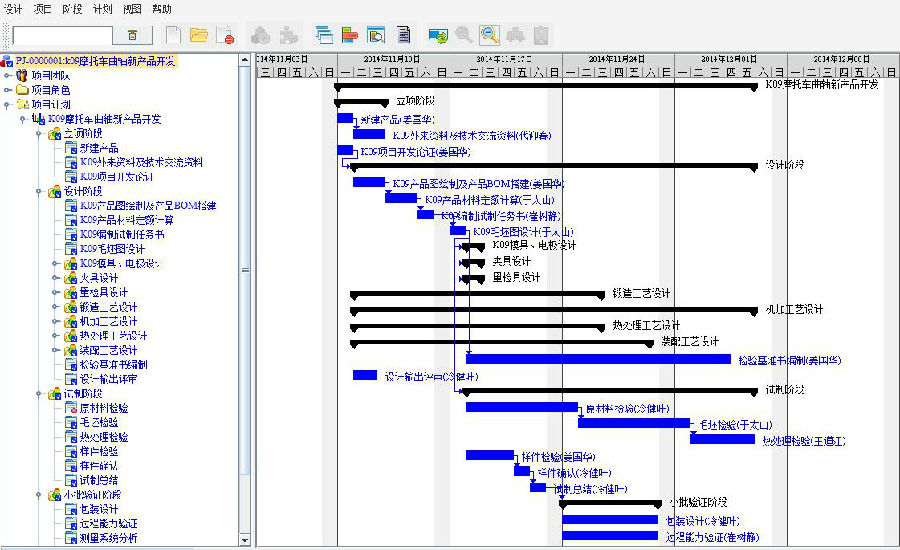
Task: Click the refresh screen icon with green arrows
Action: (439, 36)
